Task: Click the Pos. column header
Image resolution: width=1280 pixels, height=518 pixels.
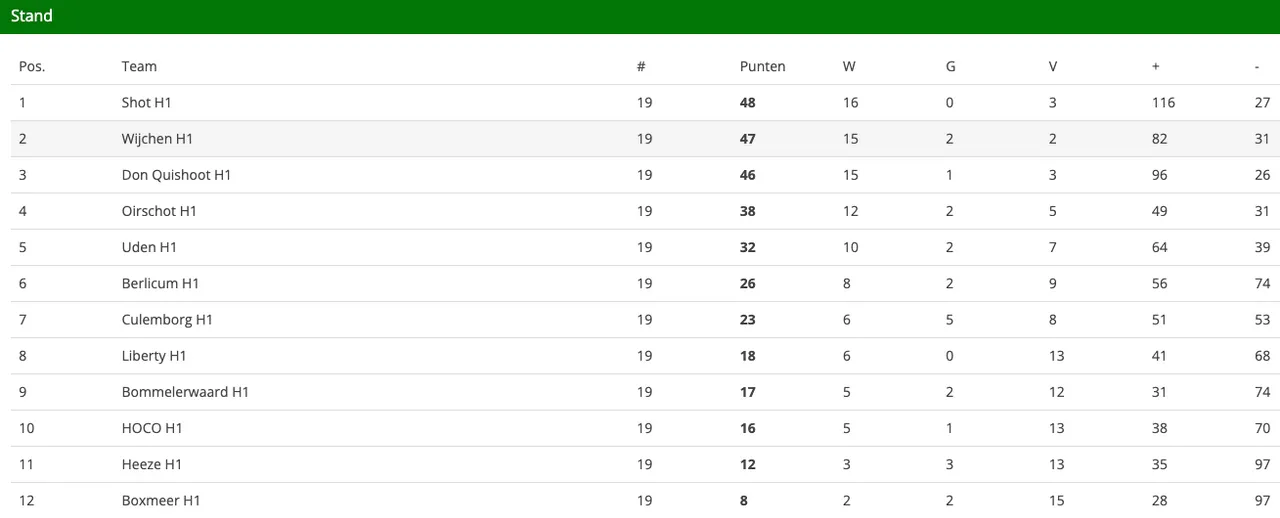Action: [x=32, y=67]
